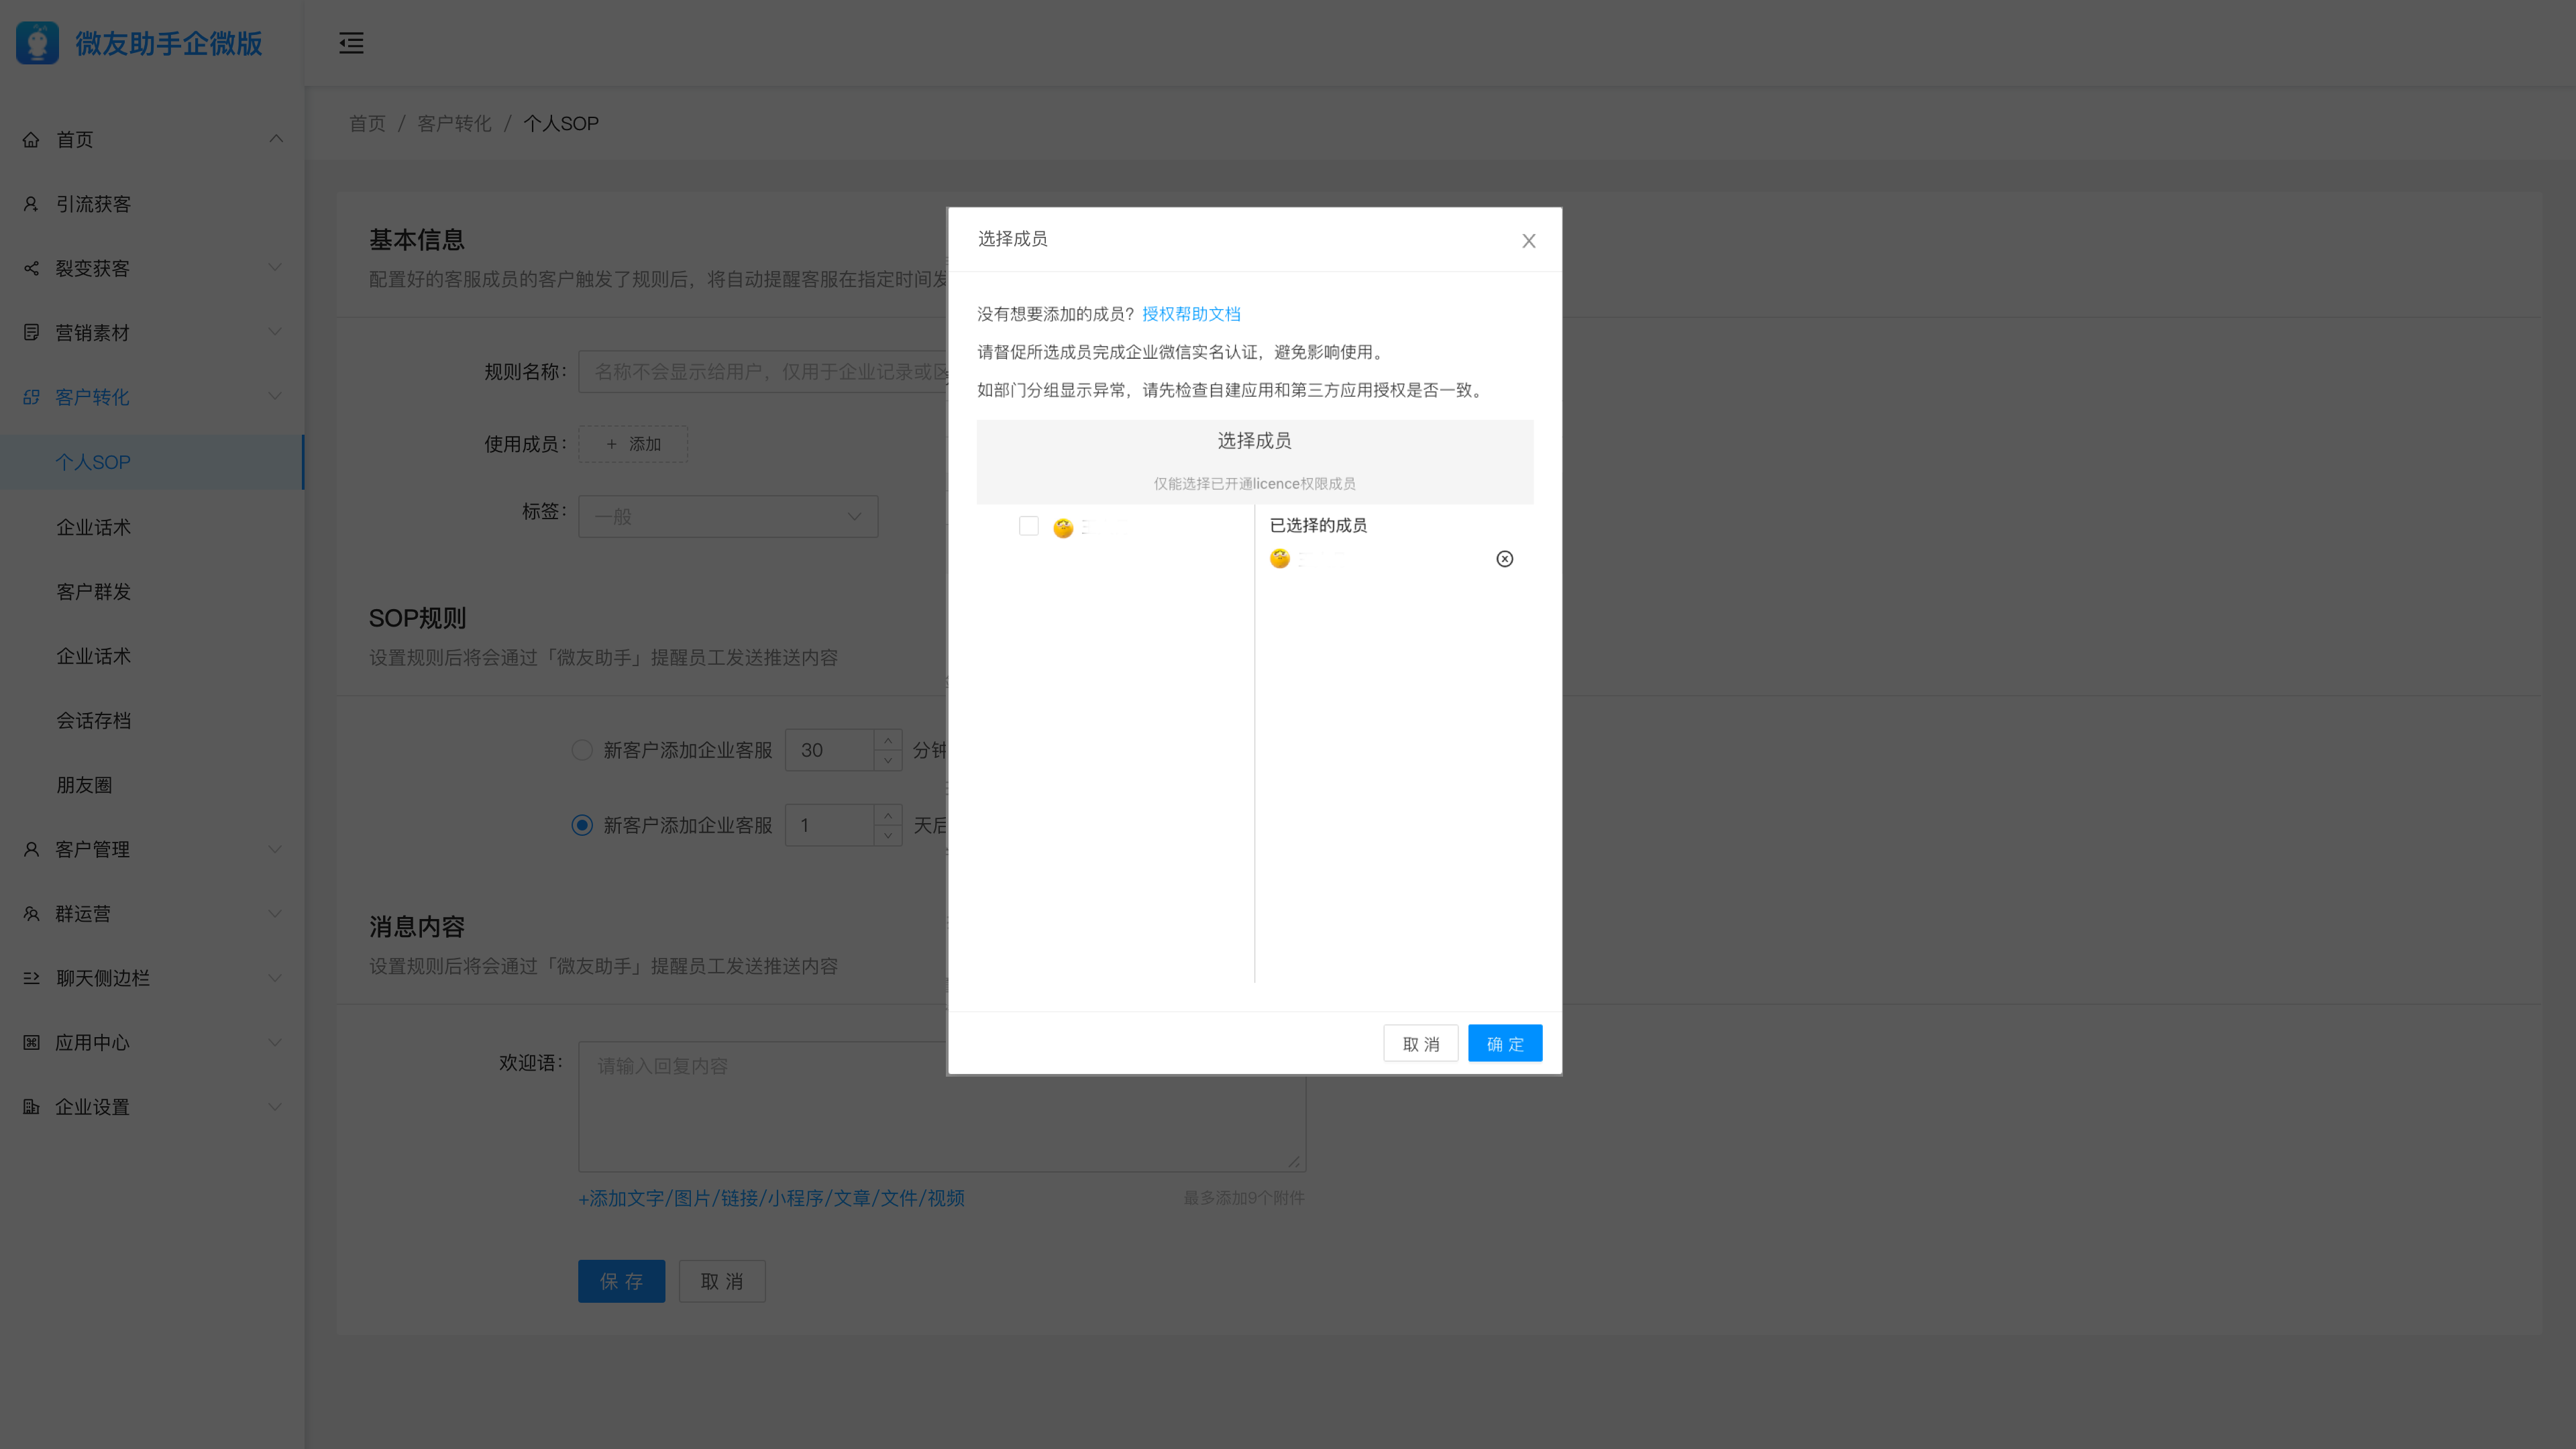This screenshot has width=2576, height=1449.
Task: Click the 裂变获客 share icon
Action: coord(31,268)
